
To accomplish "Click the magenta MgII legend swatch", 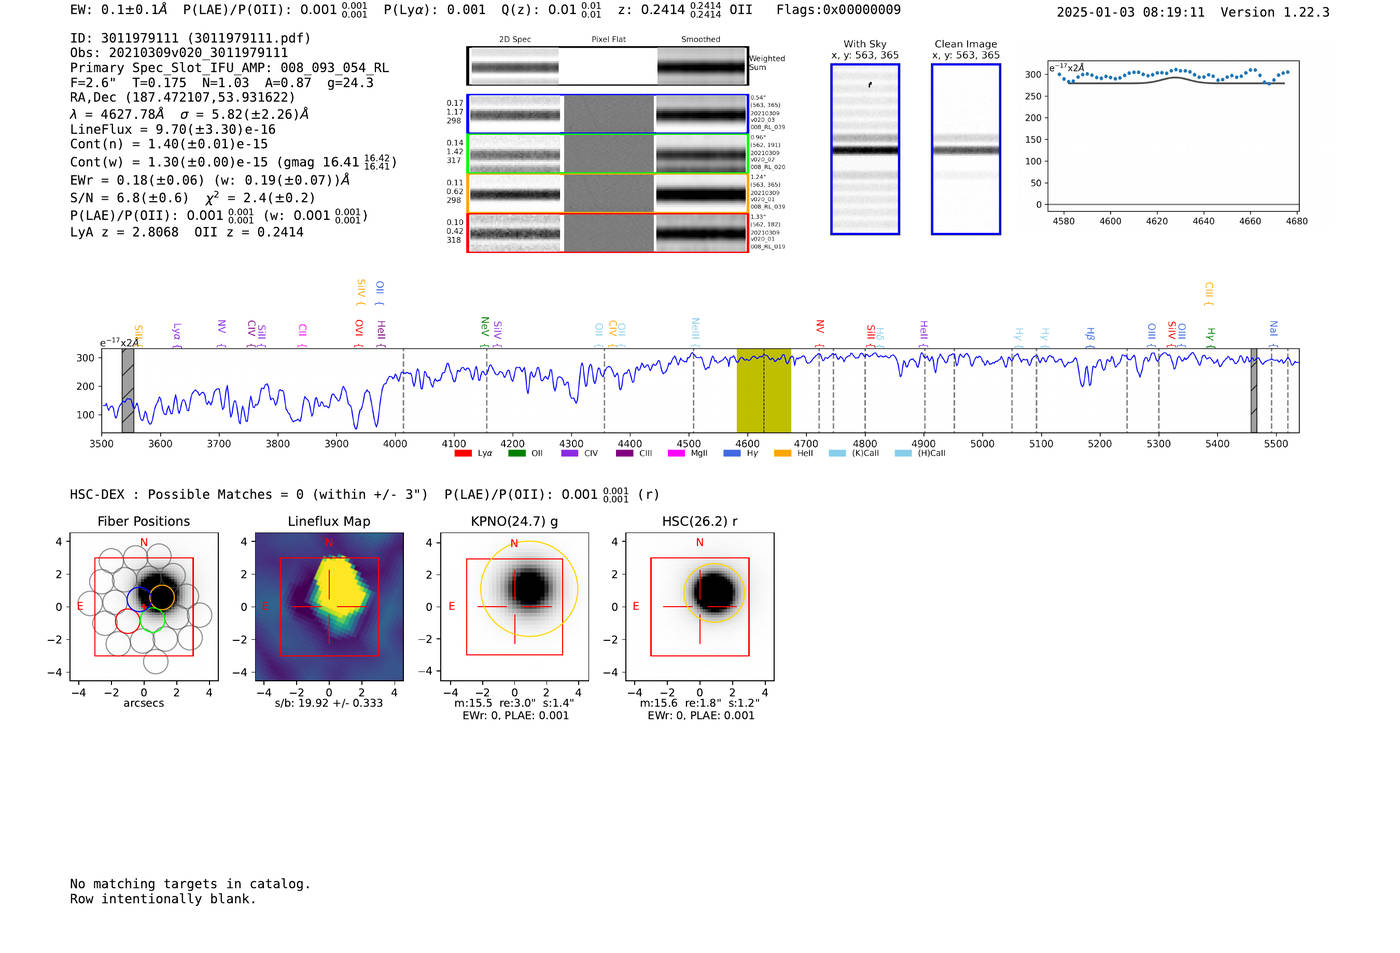I will (x=678, y=454).
